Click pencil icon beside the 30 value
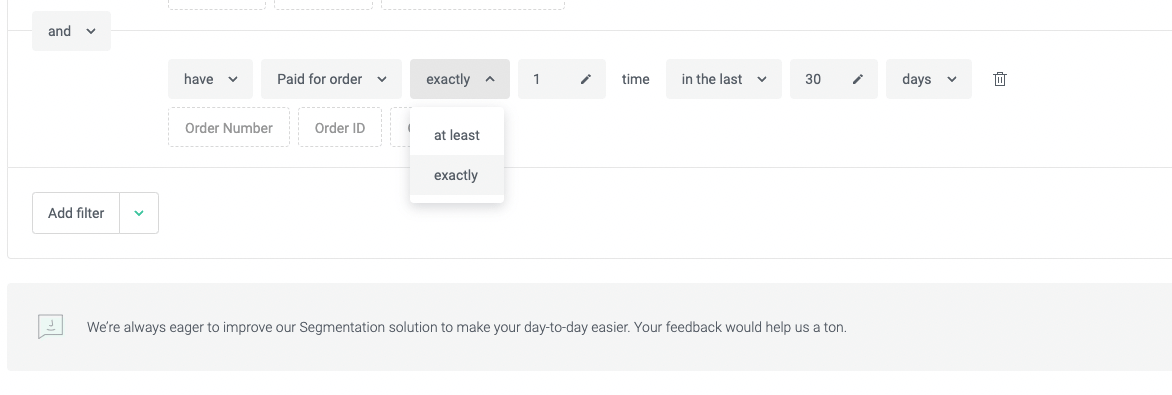 [x=858, y=79]
